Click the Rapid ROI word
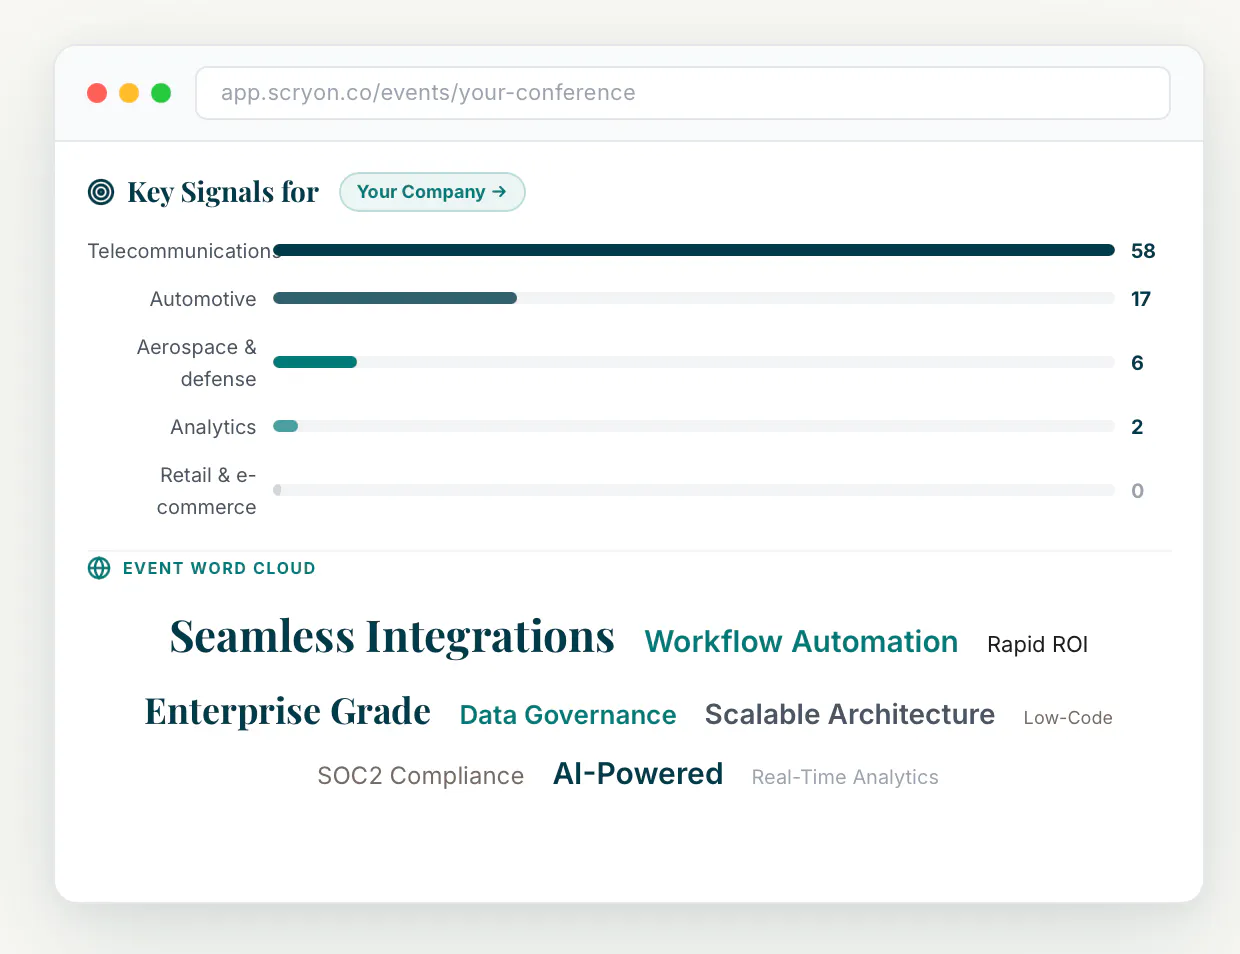 [x=1037, y=644]
